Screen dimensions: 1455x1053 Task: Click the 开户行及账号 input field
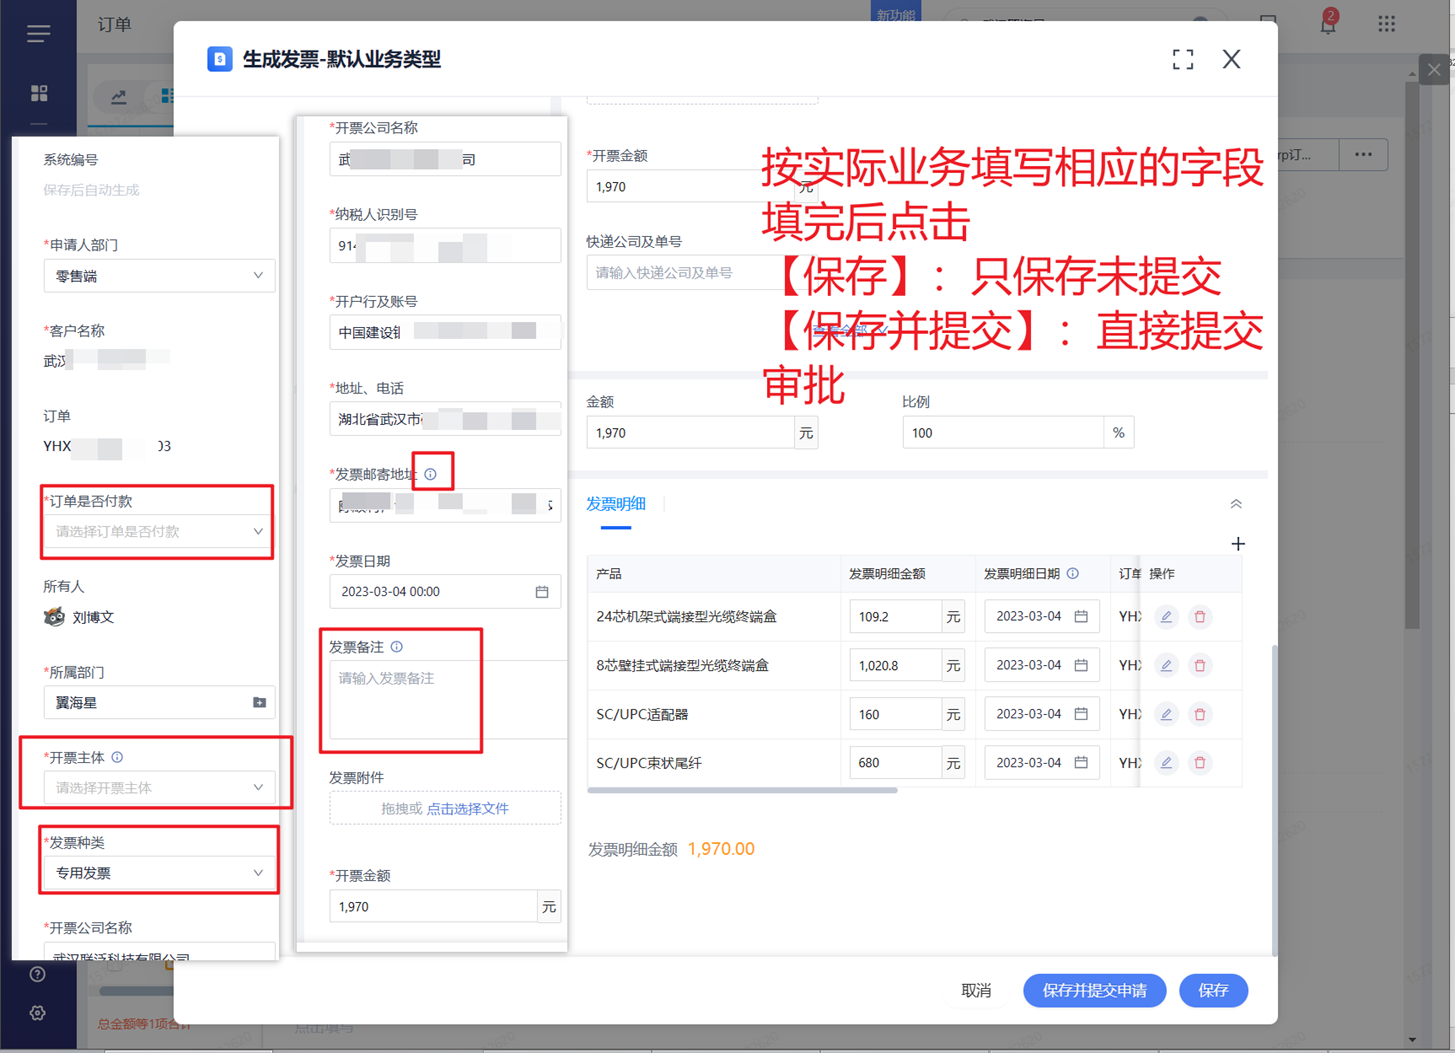click(x=445, y=333)
